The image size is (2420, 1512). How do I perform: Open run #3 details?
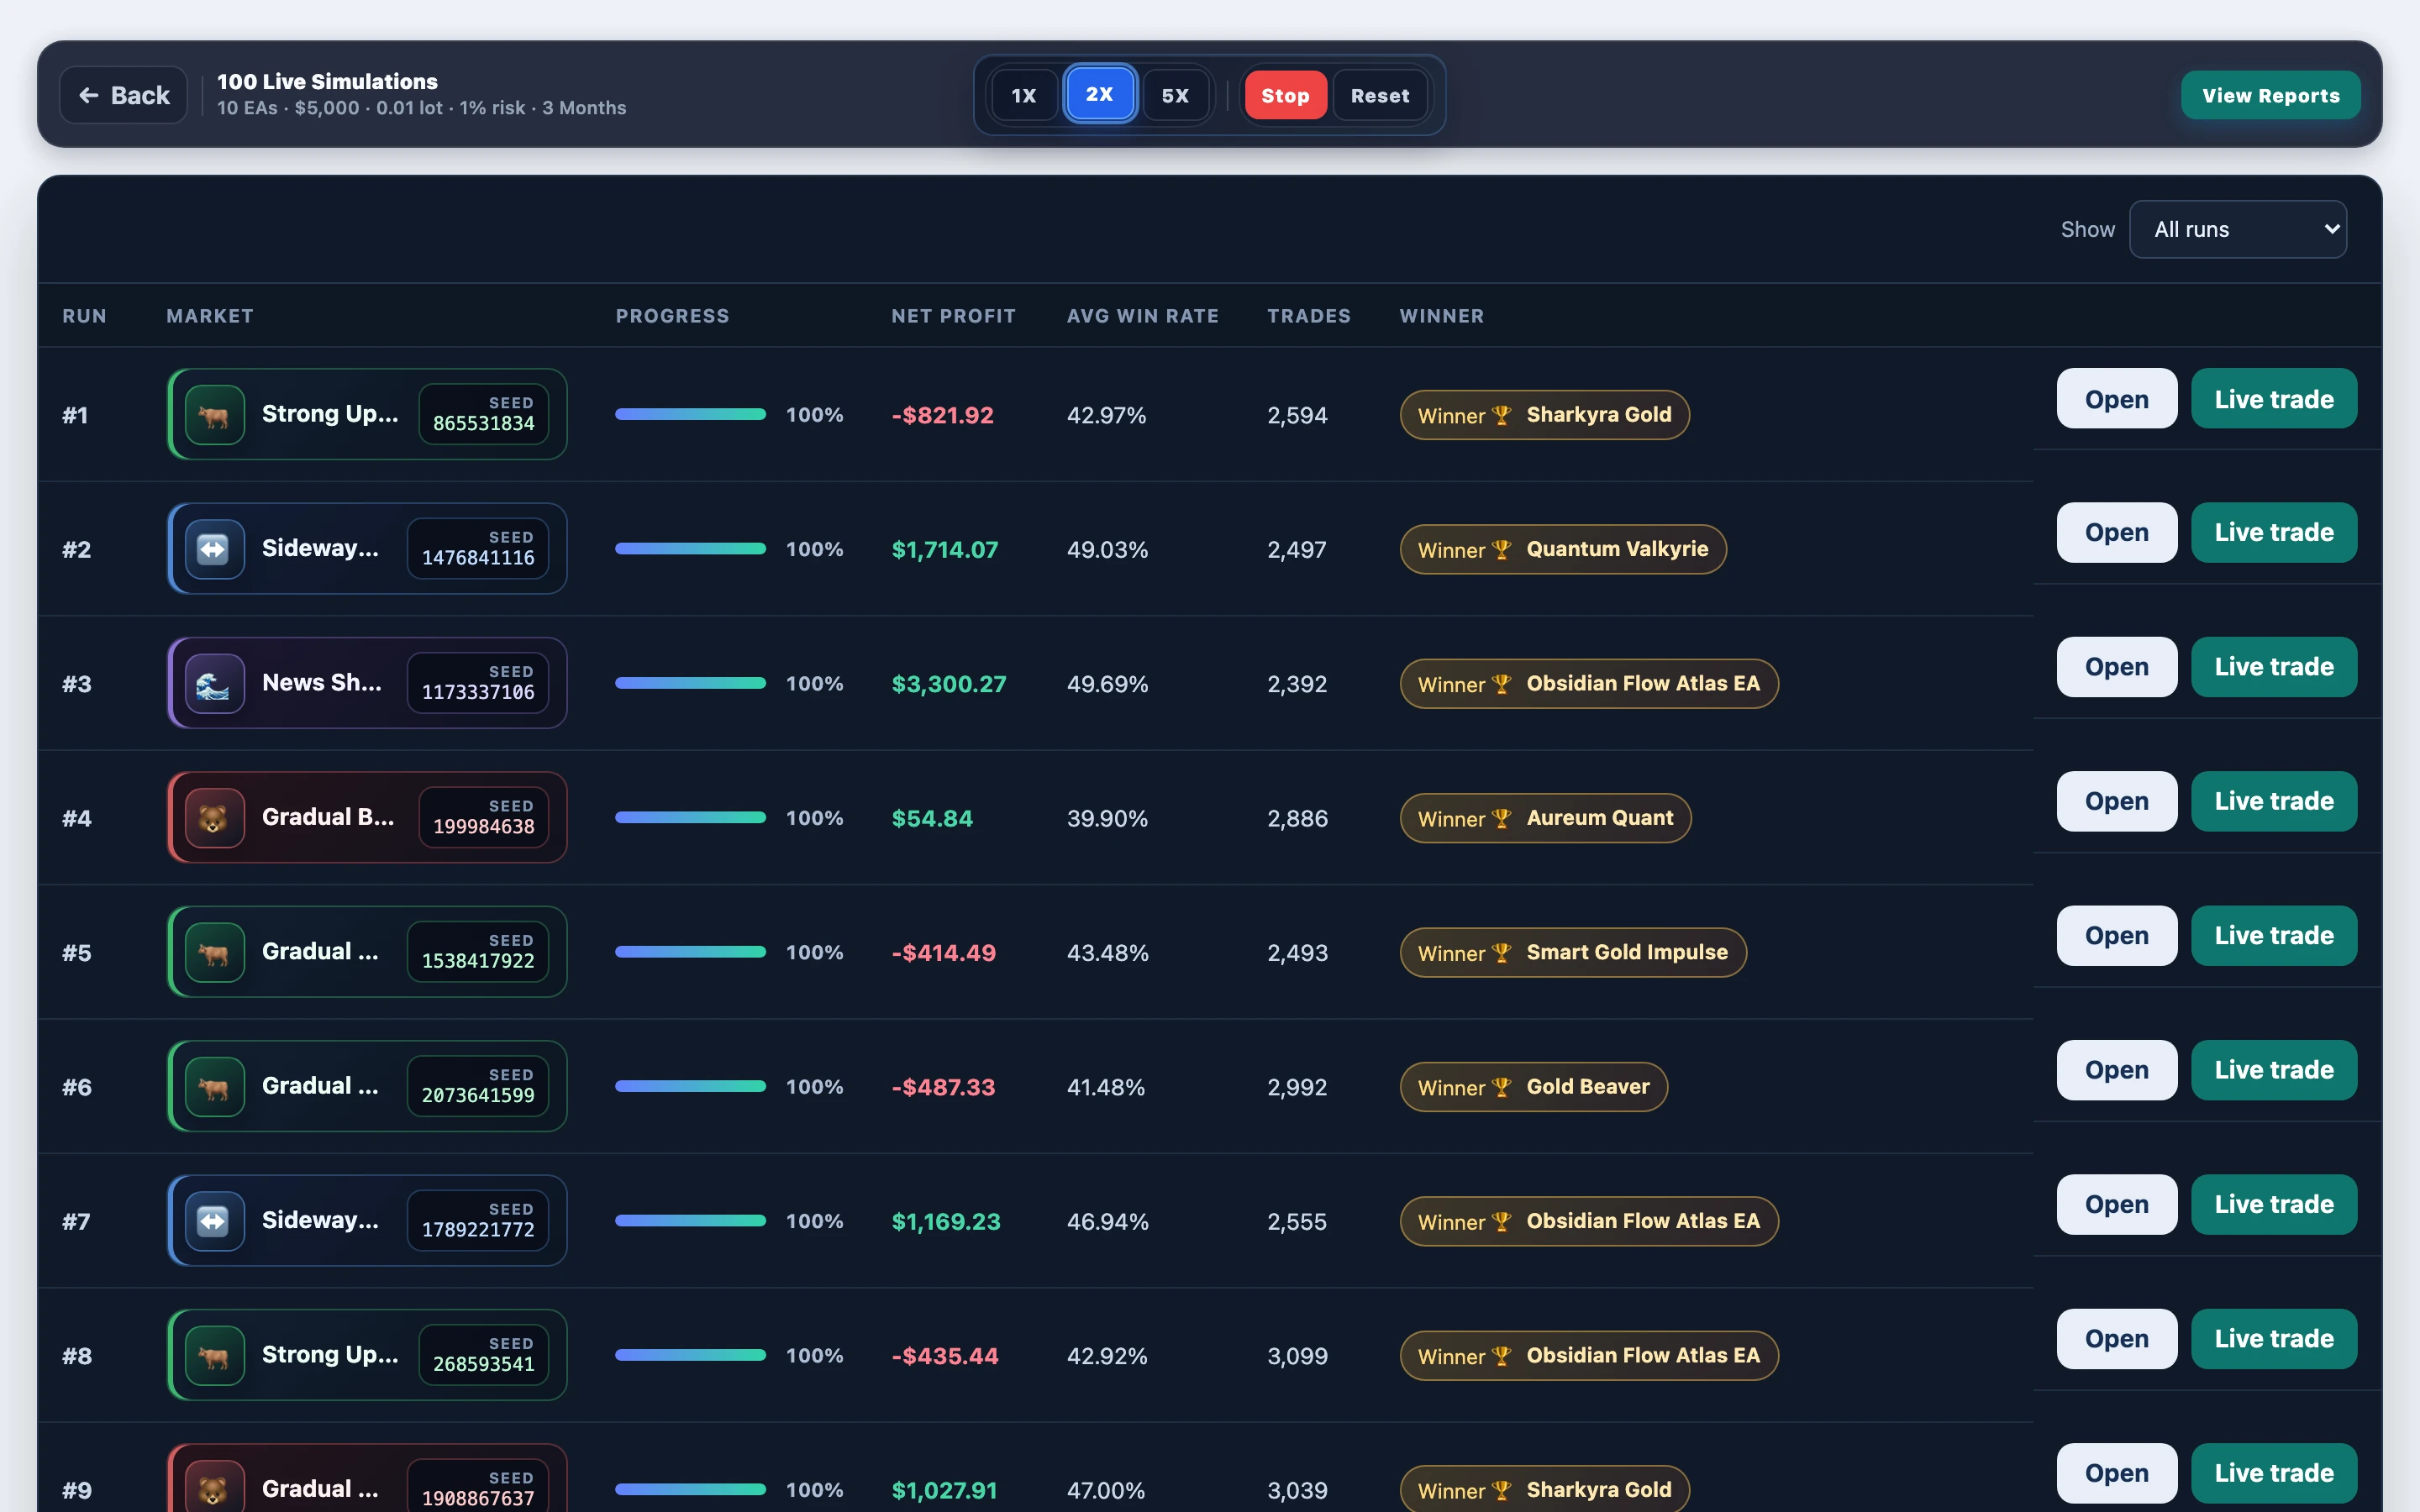pos(2116,667)
